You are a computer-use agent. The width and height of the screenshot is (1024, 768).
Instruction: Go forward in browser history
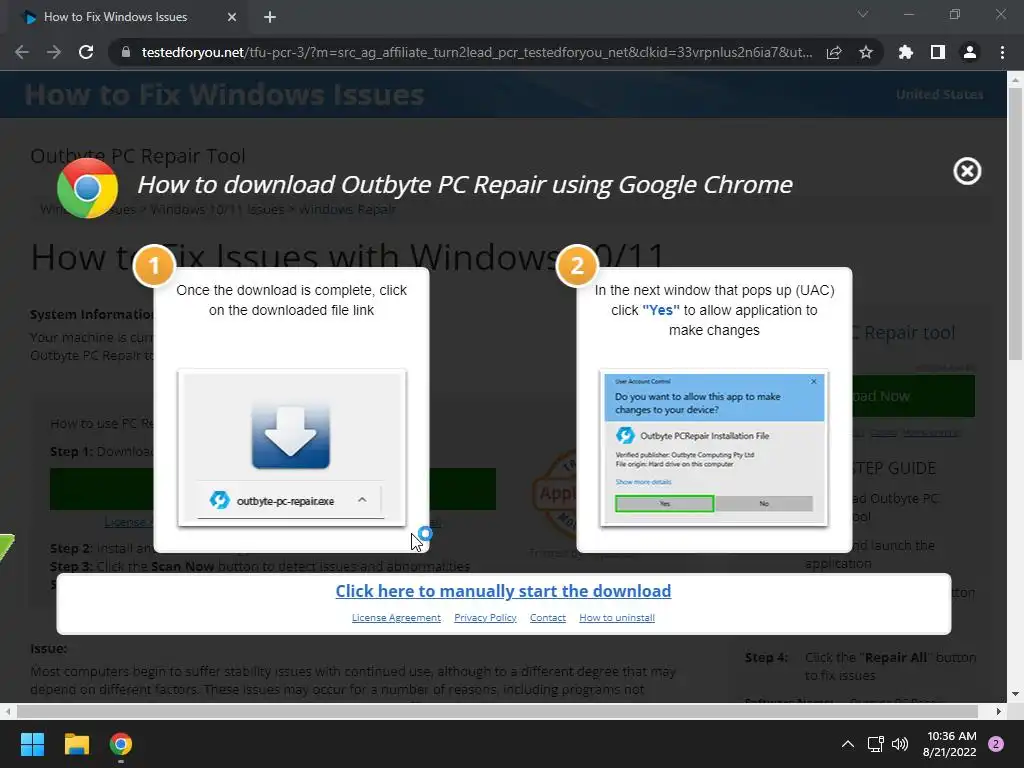pyautogui.click(x=54, y=52)
